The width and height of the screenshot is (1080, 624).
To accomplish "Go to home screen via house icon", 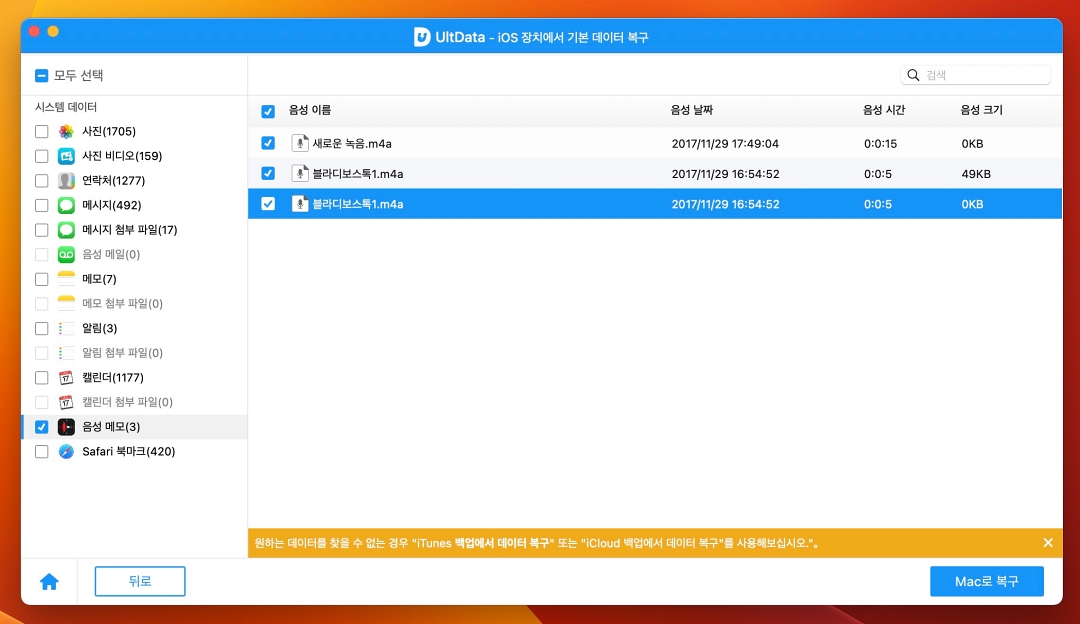I will point(49,582).
